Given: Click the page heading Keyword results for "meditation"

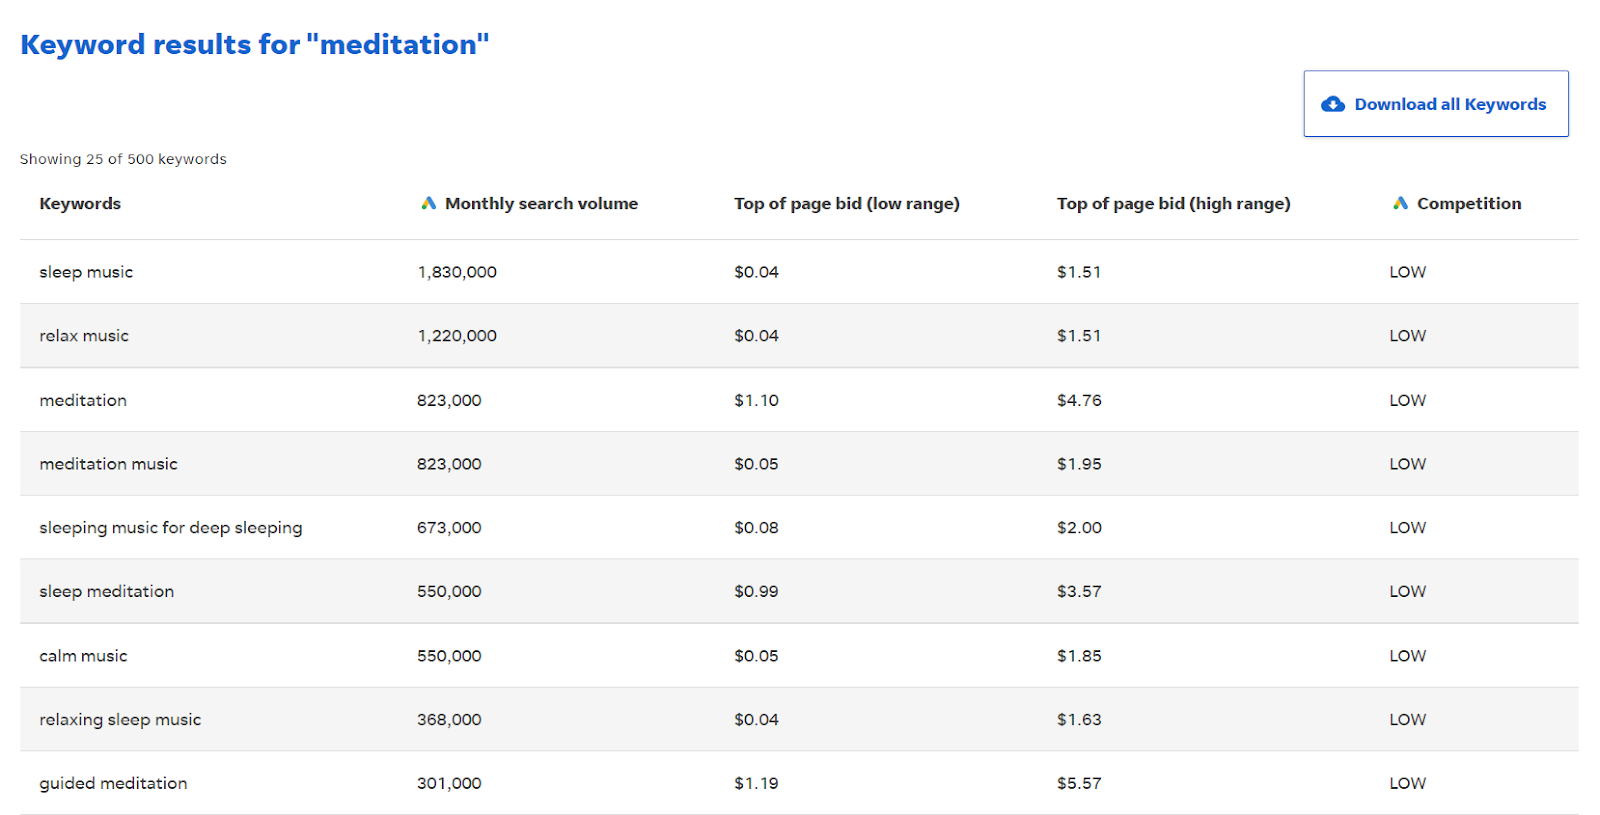Looking at the screenshot, I should (255, 44).
